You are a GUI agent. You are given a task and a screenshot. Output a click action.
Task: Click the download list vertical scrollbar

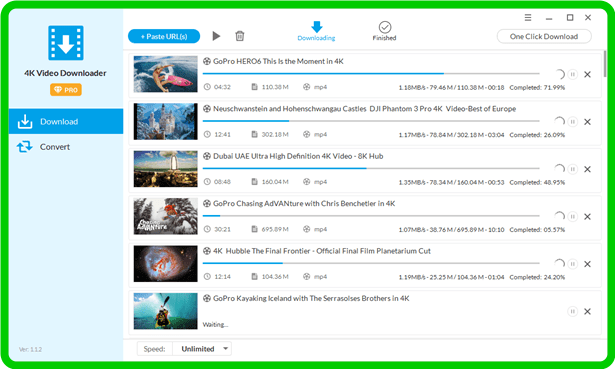(x=605, y=65)
